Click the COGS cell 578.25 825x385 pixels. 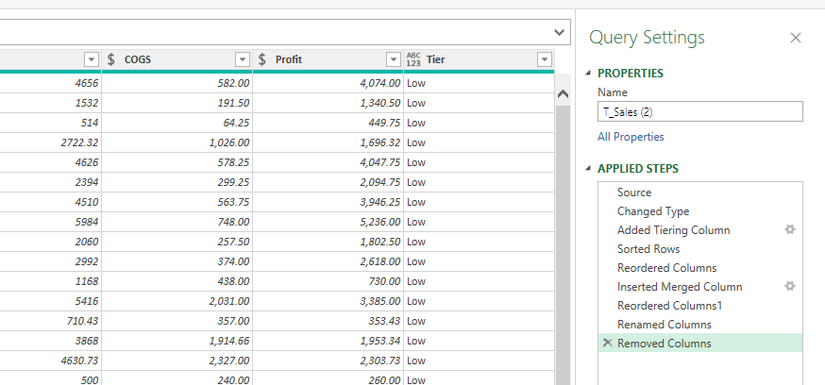(x=177, y=163)
